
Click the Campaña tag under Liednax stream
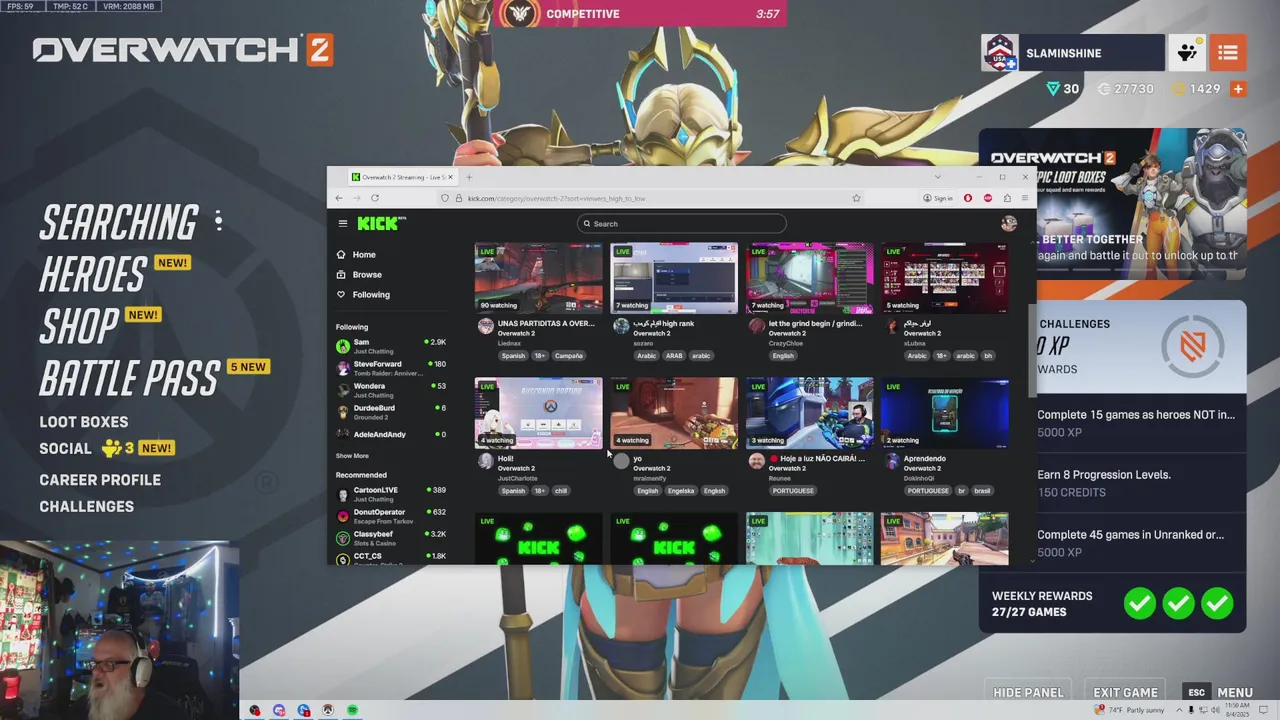click(x=569, y=355)
